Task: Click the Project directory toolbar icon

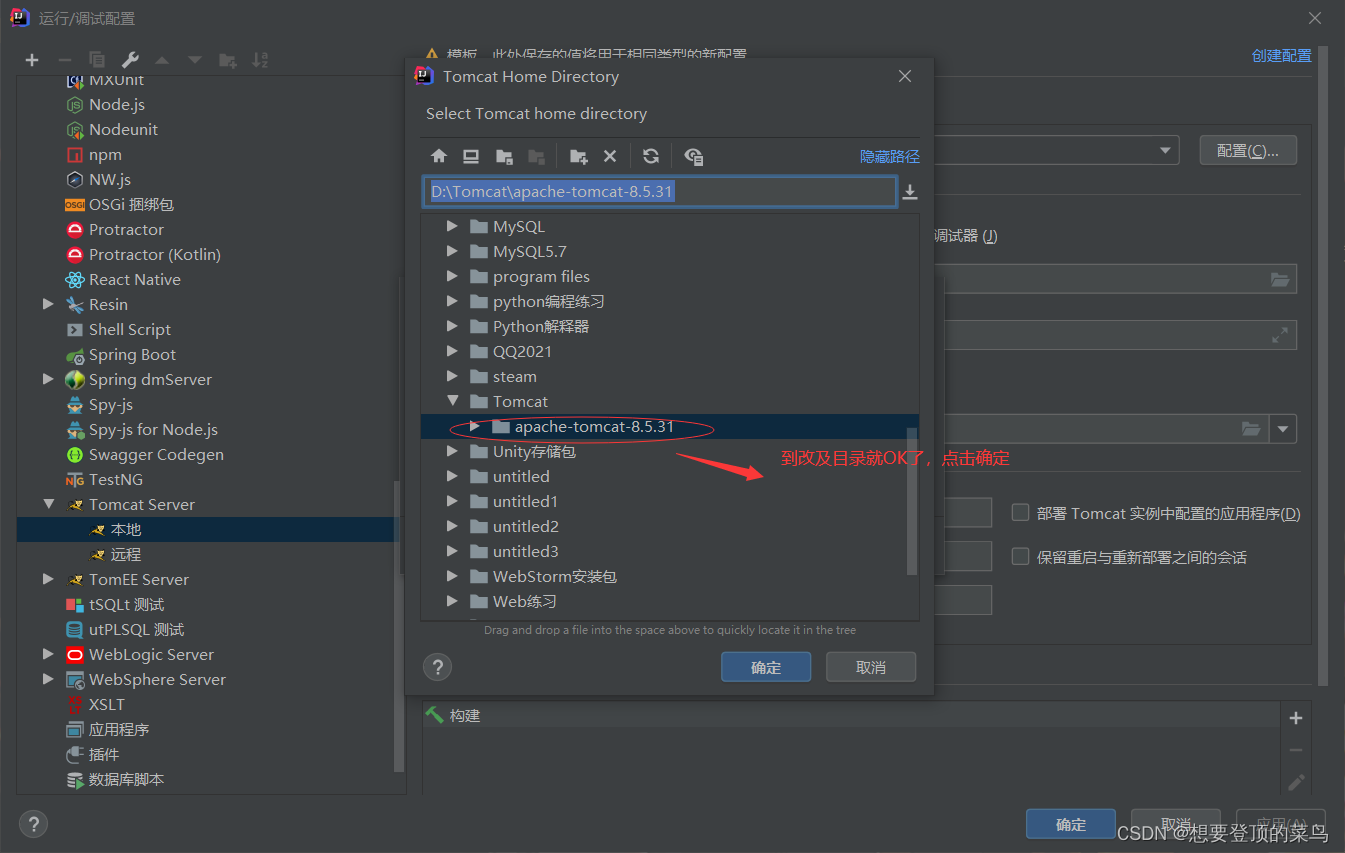Action: click(x=504, y=156)
